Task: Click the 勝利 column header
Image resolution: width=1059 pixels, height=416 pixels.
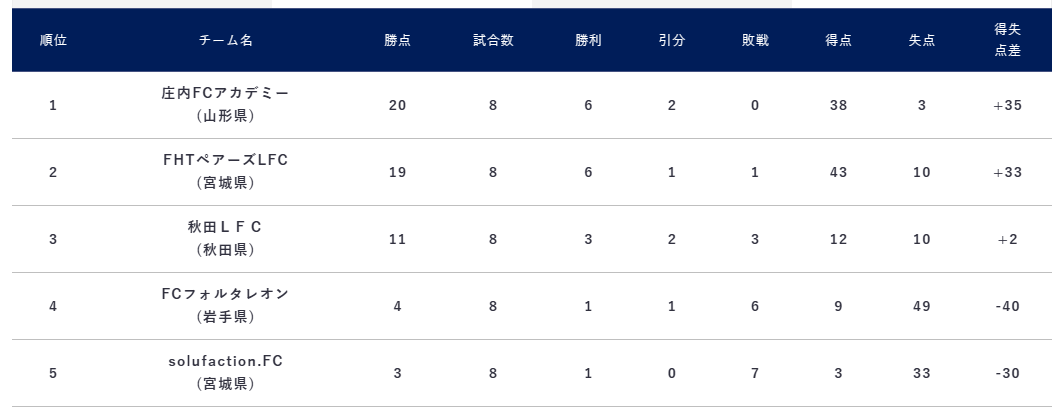Action: coord(588,41)
